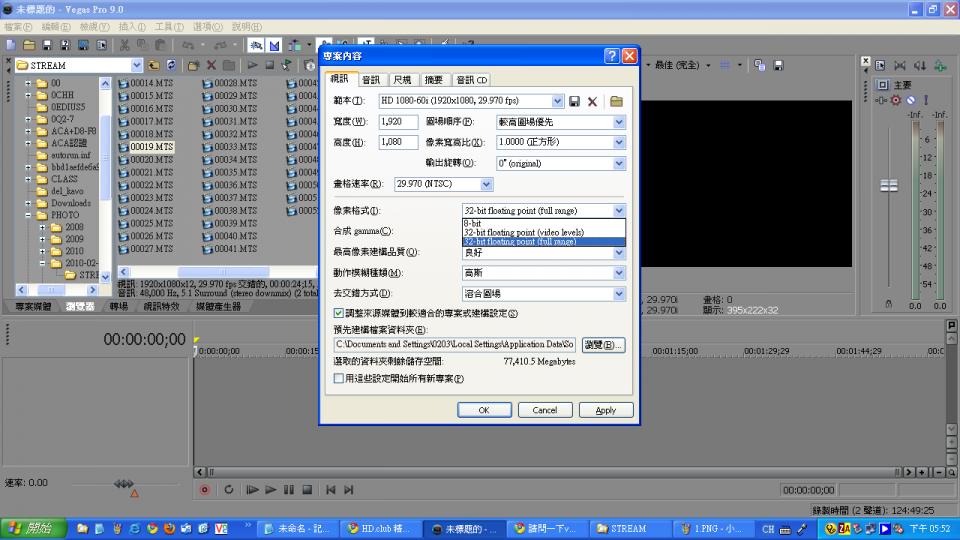
Task: Click the Pause button in the transport bar
Action: pyautogui.click(x=289, y=489)
